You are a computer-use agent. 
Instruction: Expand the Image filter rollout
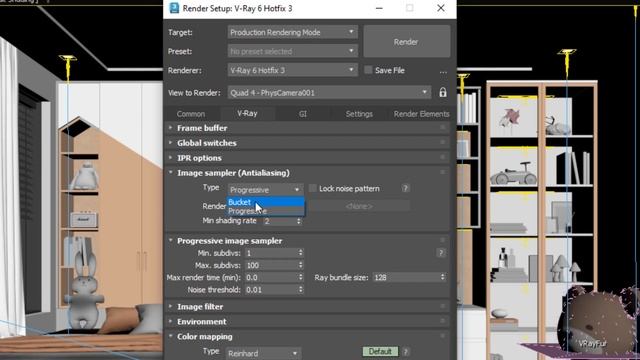pyautogui.click(x=307, y=307)
